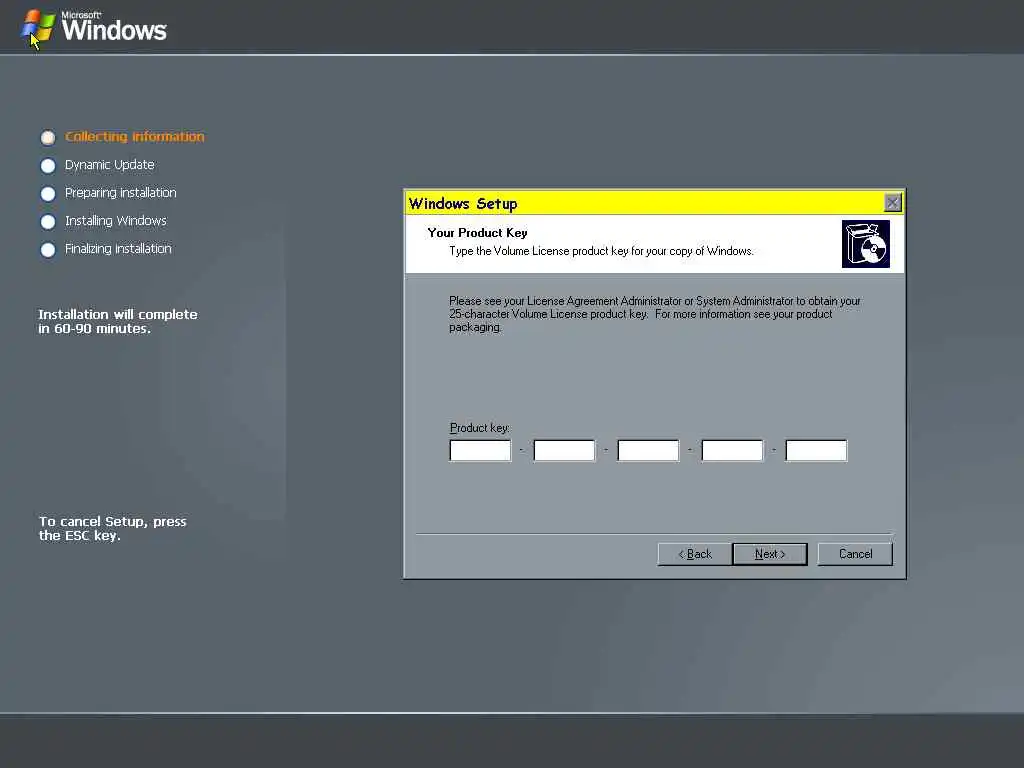This screenshot has height=768, width=1024.
Task: Focus the fourth product key field
Action: (x=732, y=451)
